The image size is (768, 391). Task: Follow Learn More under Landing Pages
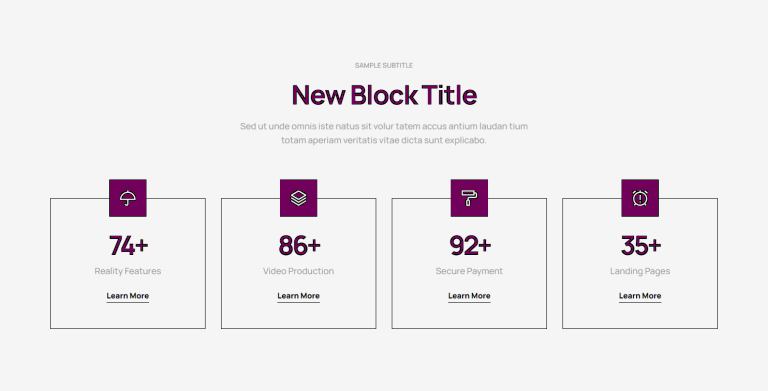click(x=640, y=296)
